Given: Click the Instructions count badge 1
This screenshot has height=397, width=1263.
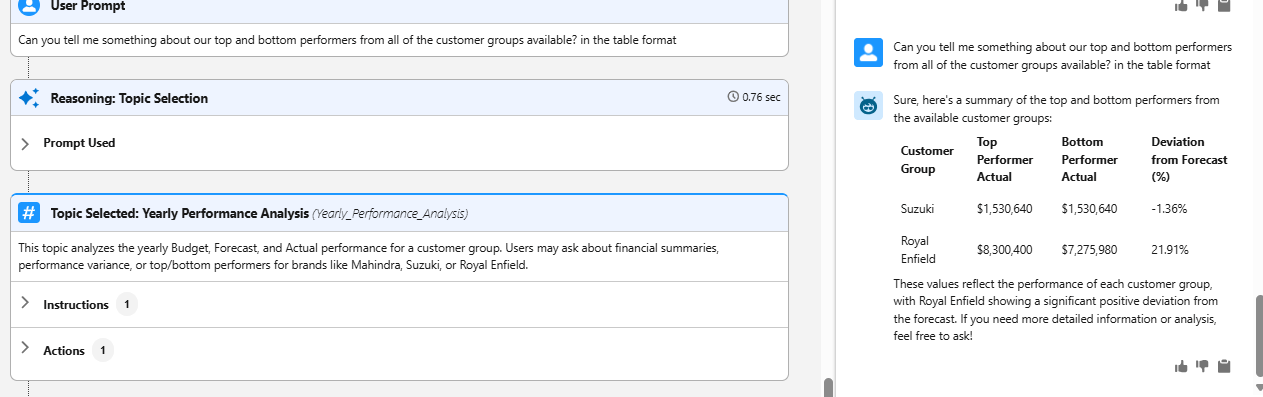Looking at the screenshot, I should [x=127, y=304].
